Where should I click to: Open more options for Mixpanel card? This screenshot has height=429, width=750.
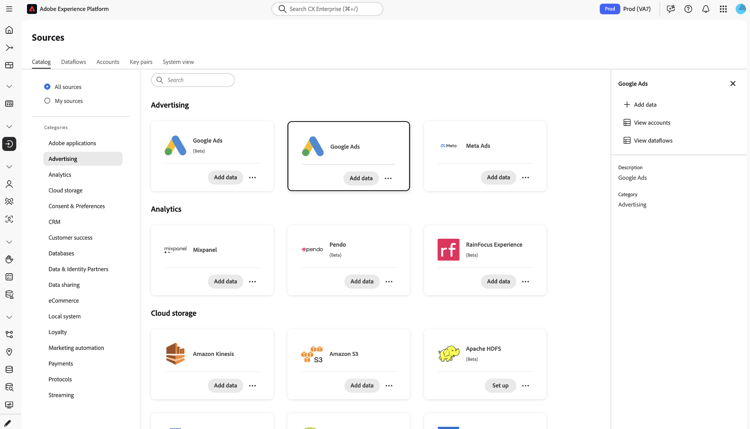point(253,282)
